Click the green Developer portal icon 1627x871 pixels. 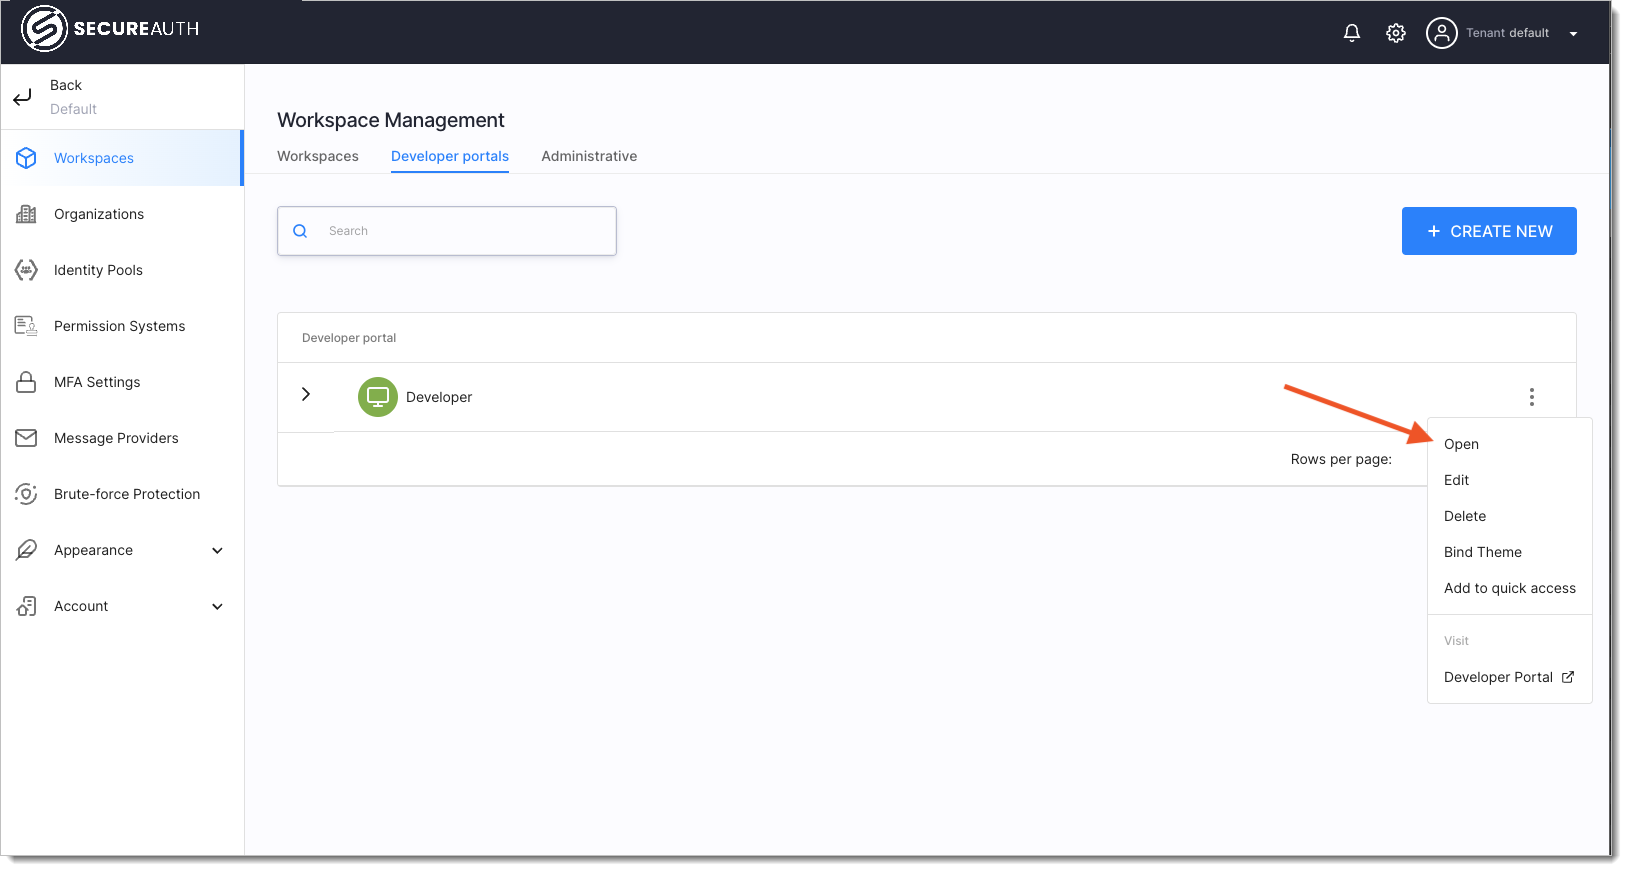[x=378, y=397]
